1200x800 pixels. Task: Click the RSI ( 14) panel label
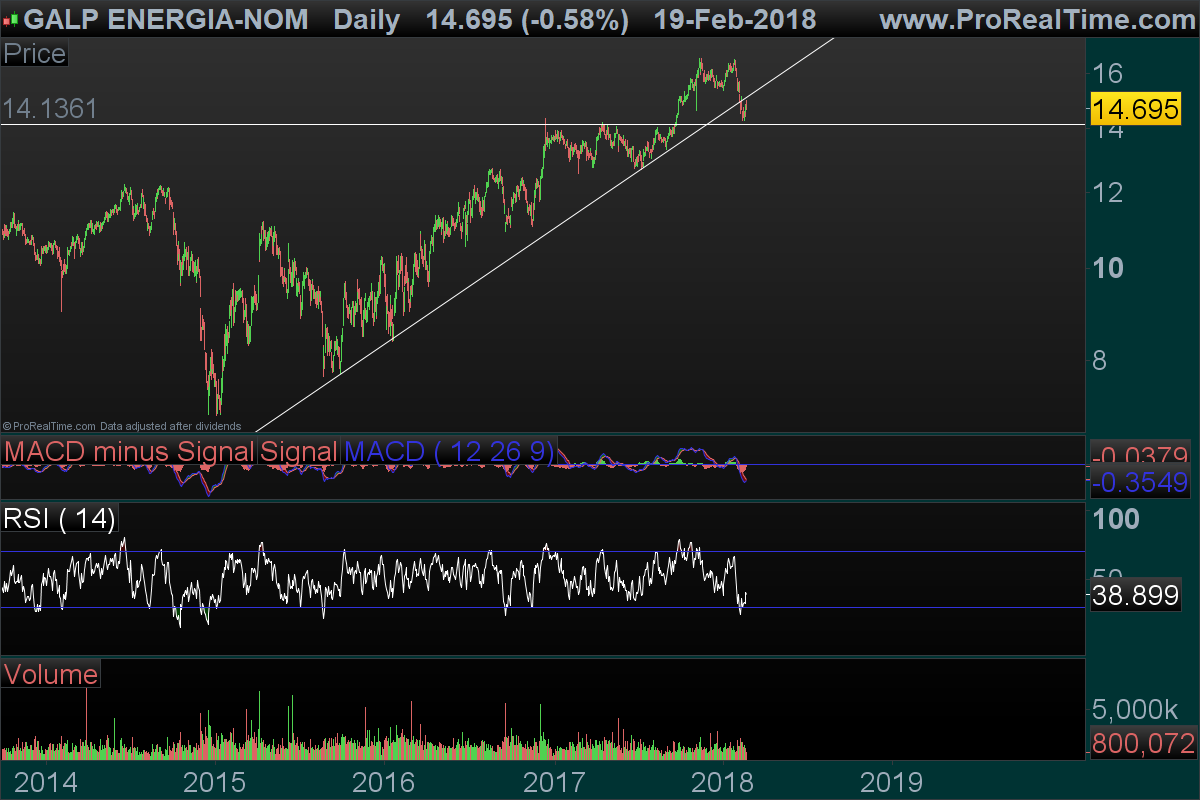coord(60,518)
